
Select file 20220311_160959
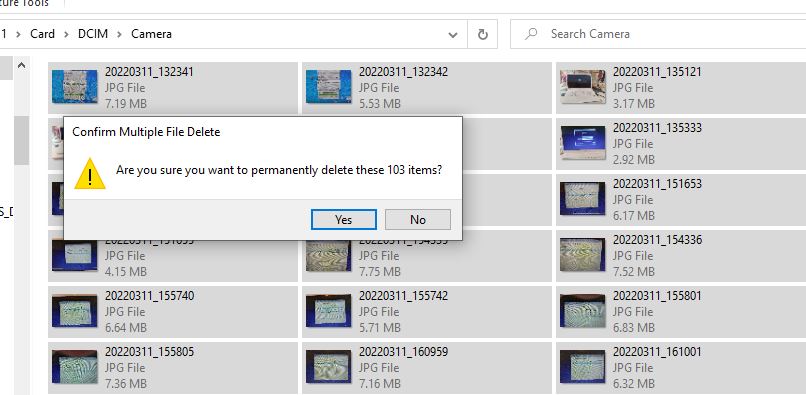(x=427, y=367)
